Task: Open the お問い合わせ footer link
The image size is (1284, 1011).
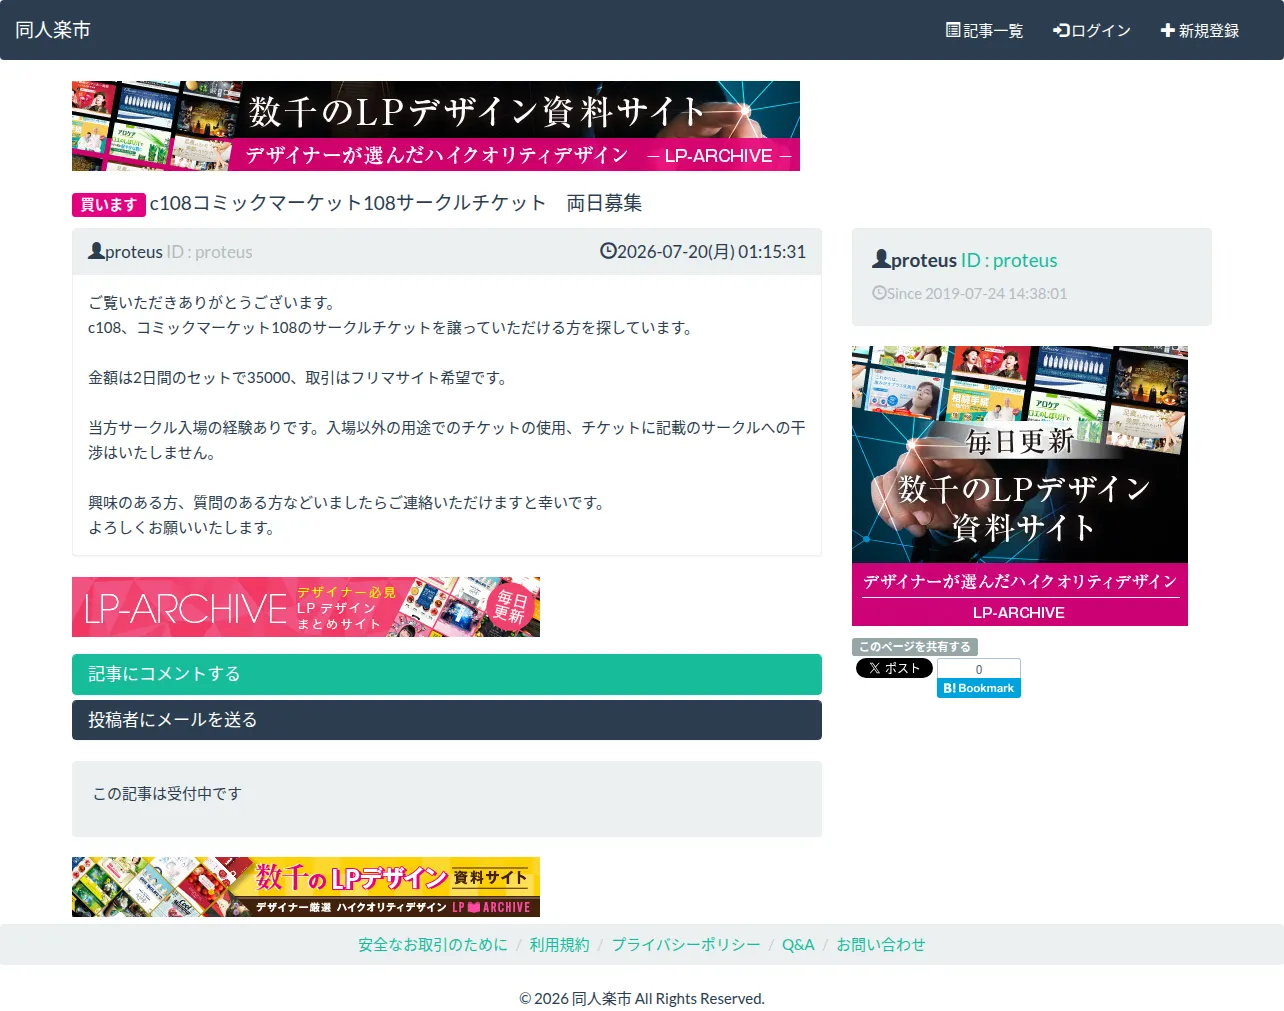Action: [x=881, y=945]
